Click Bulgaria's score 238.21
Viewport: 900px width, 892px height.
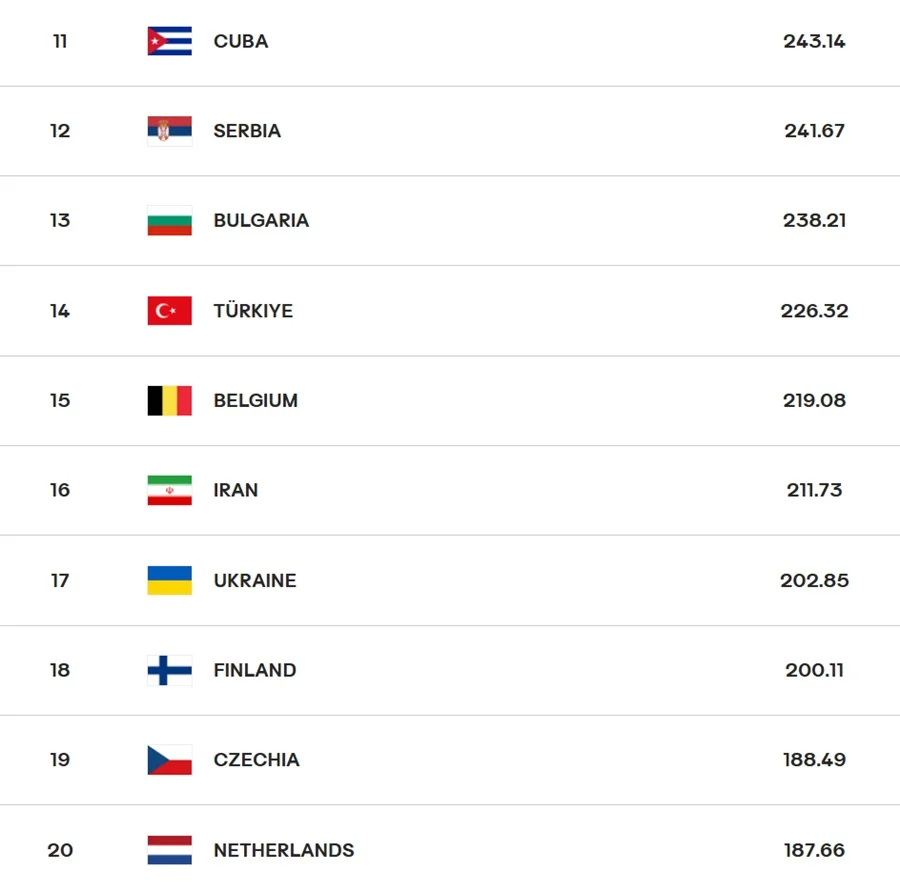[x=814, y=221]
